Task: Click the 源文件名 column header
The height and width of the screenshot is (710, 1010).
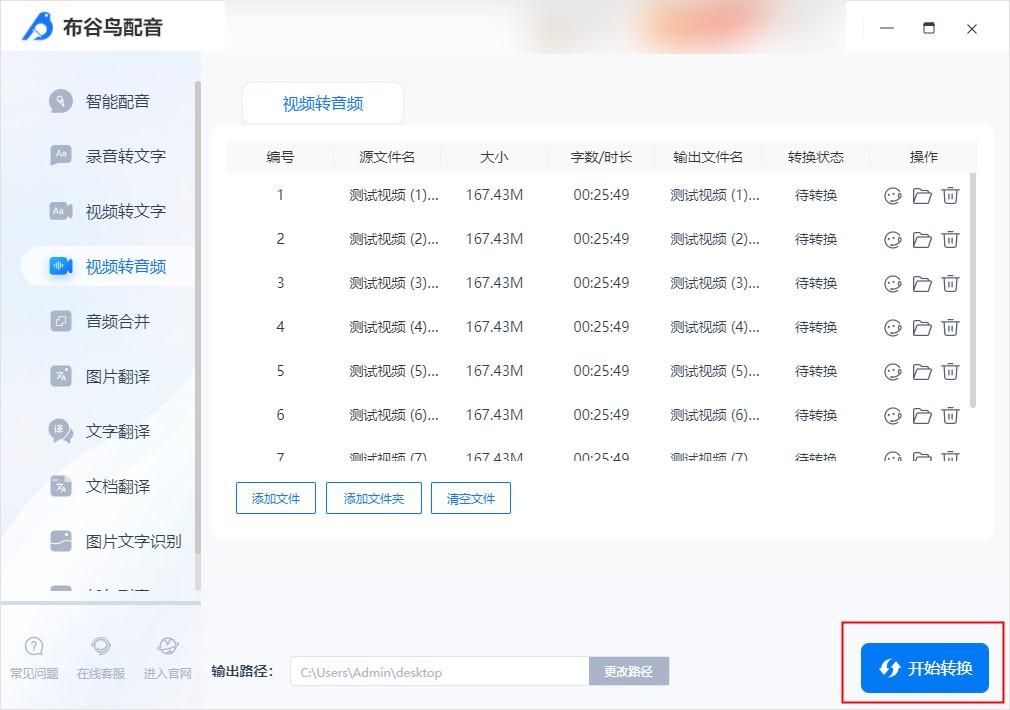Action: coord(387,157)
